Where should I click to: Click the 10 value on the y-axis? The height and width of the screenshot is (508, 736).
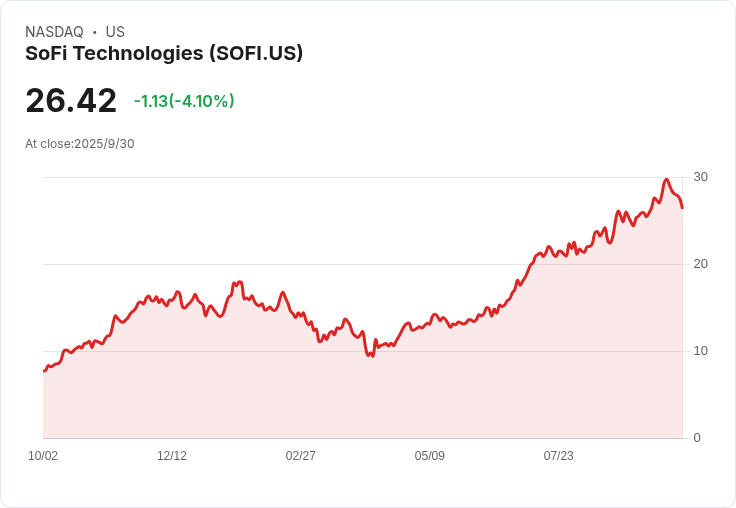coord(700,351)
